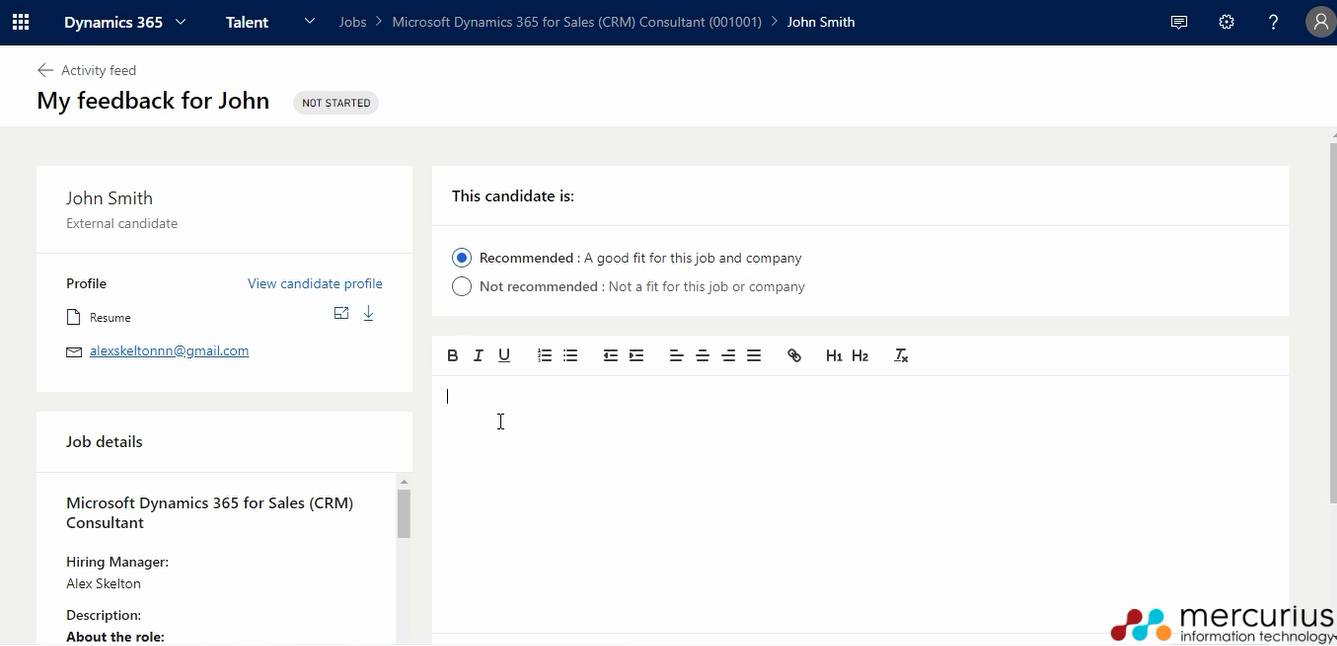Expand the Talent module chevron
Image resolution: width=1337 pixels, height=646 pixels.
(310, 21)
